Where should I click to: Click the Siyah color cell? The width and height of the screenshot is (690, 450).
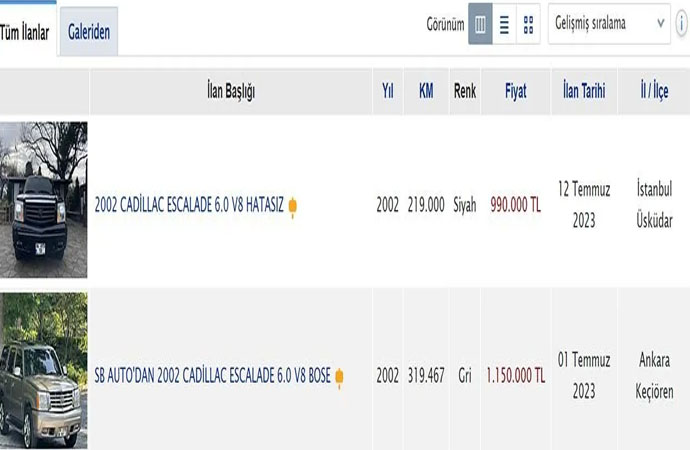(x=465, y=205)
